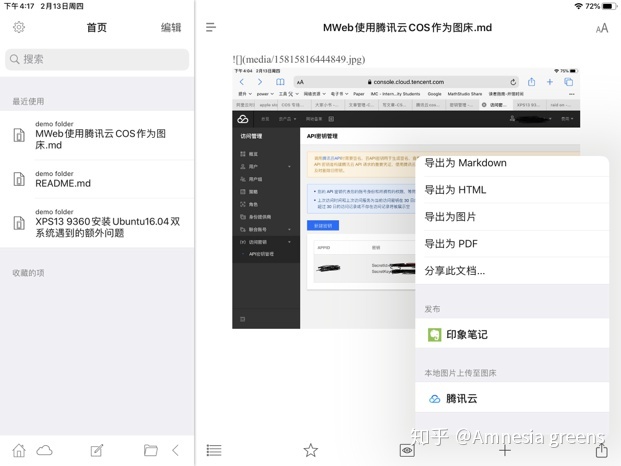Tap the document title MWeb使用腾讯云COS作为图床.md
Image resolution: width=621 pixels, height=466 pixels.
(x=407, y=27)
